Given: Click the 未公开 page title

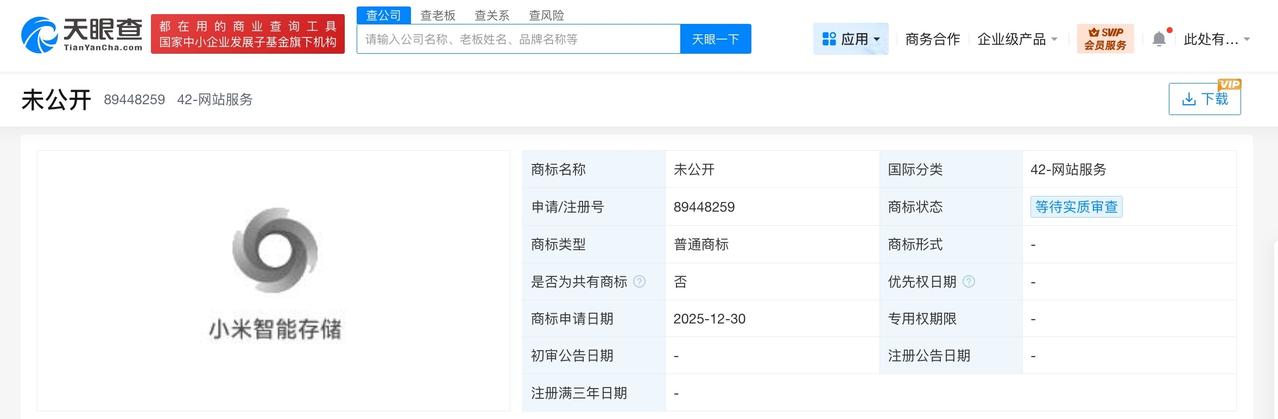Looking at the screenshot, I should pos(56,99).
